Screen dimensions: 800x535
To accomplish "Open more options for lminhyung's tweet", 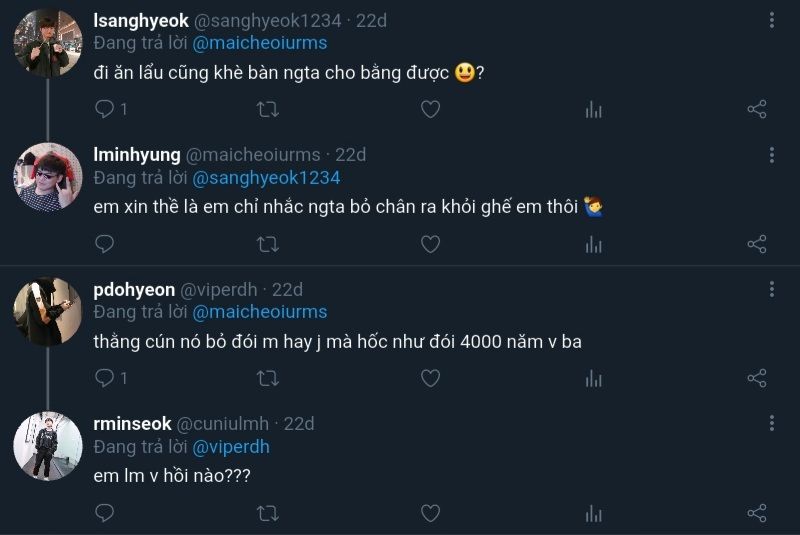I will pos(772,155).
